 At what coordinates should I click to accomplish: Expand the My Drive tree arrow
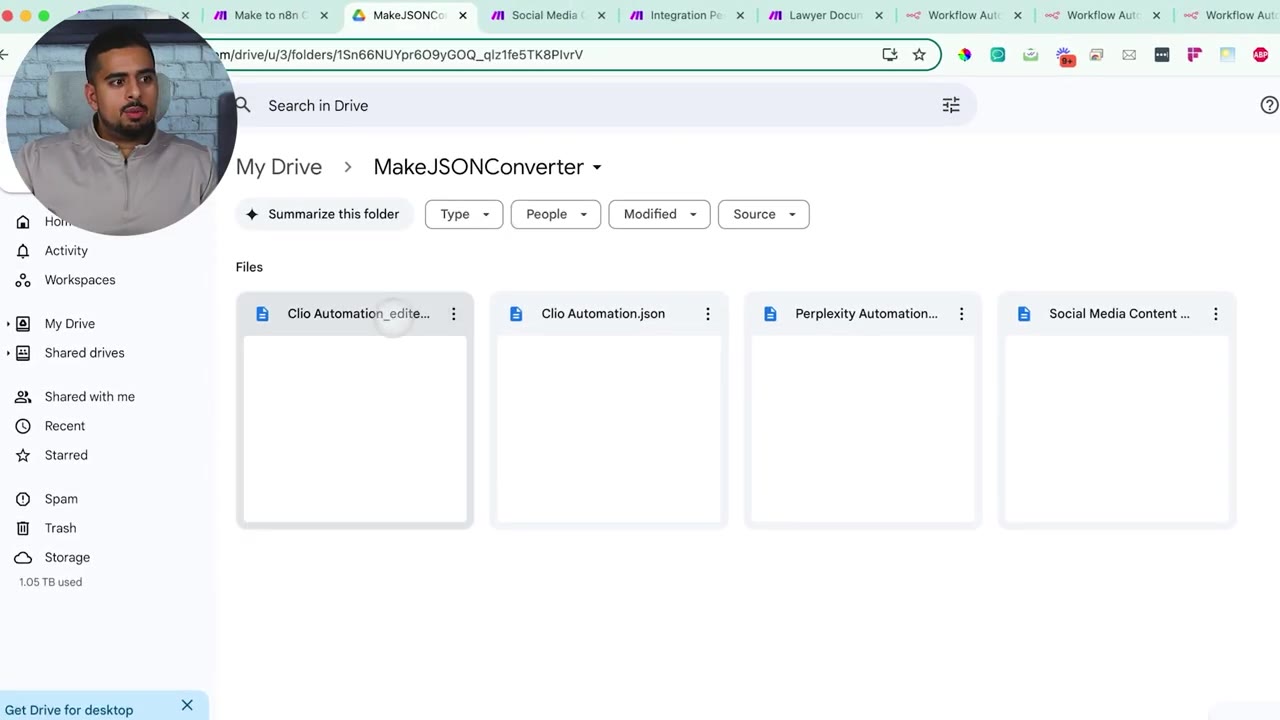click(9, 324)
